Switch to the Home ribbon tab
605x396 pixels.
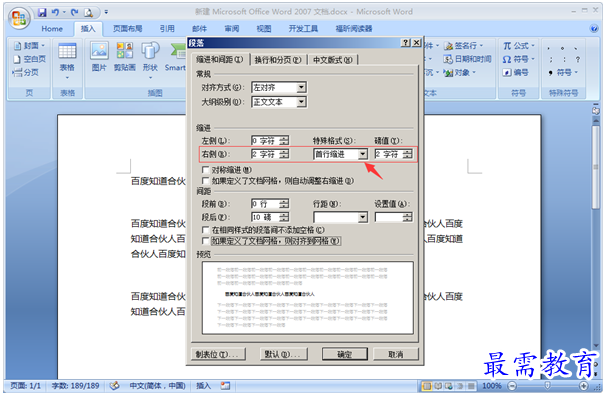click(52, 29)
